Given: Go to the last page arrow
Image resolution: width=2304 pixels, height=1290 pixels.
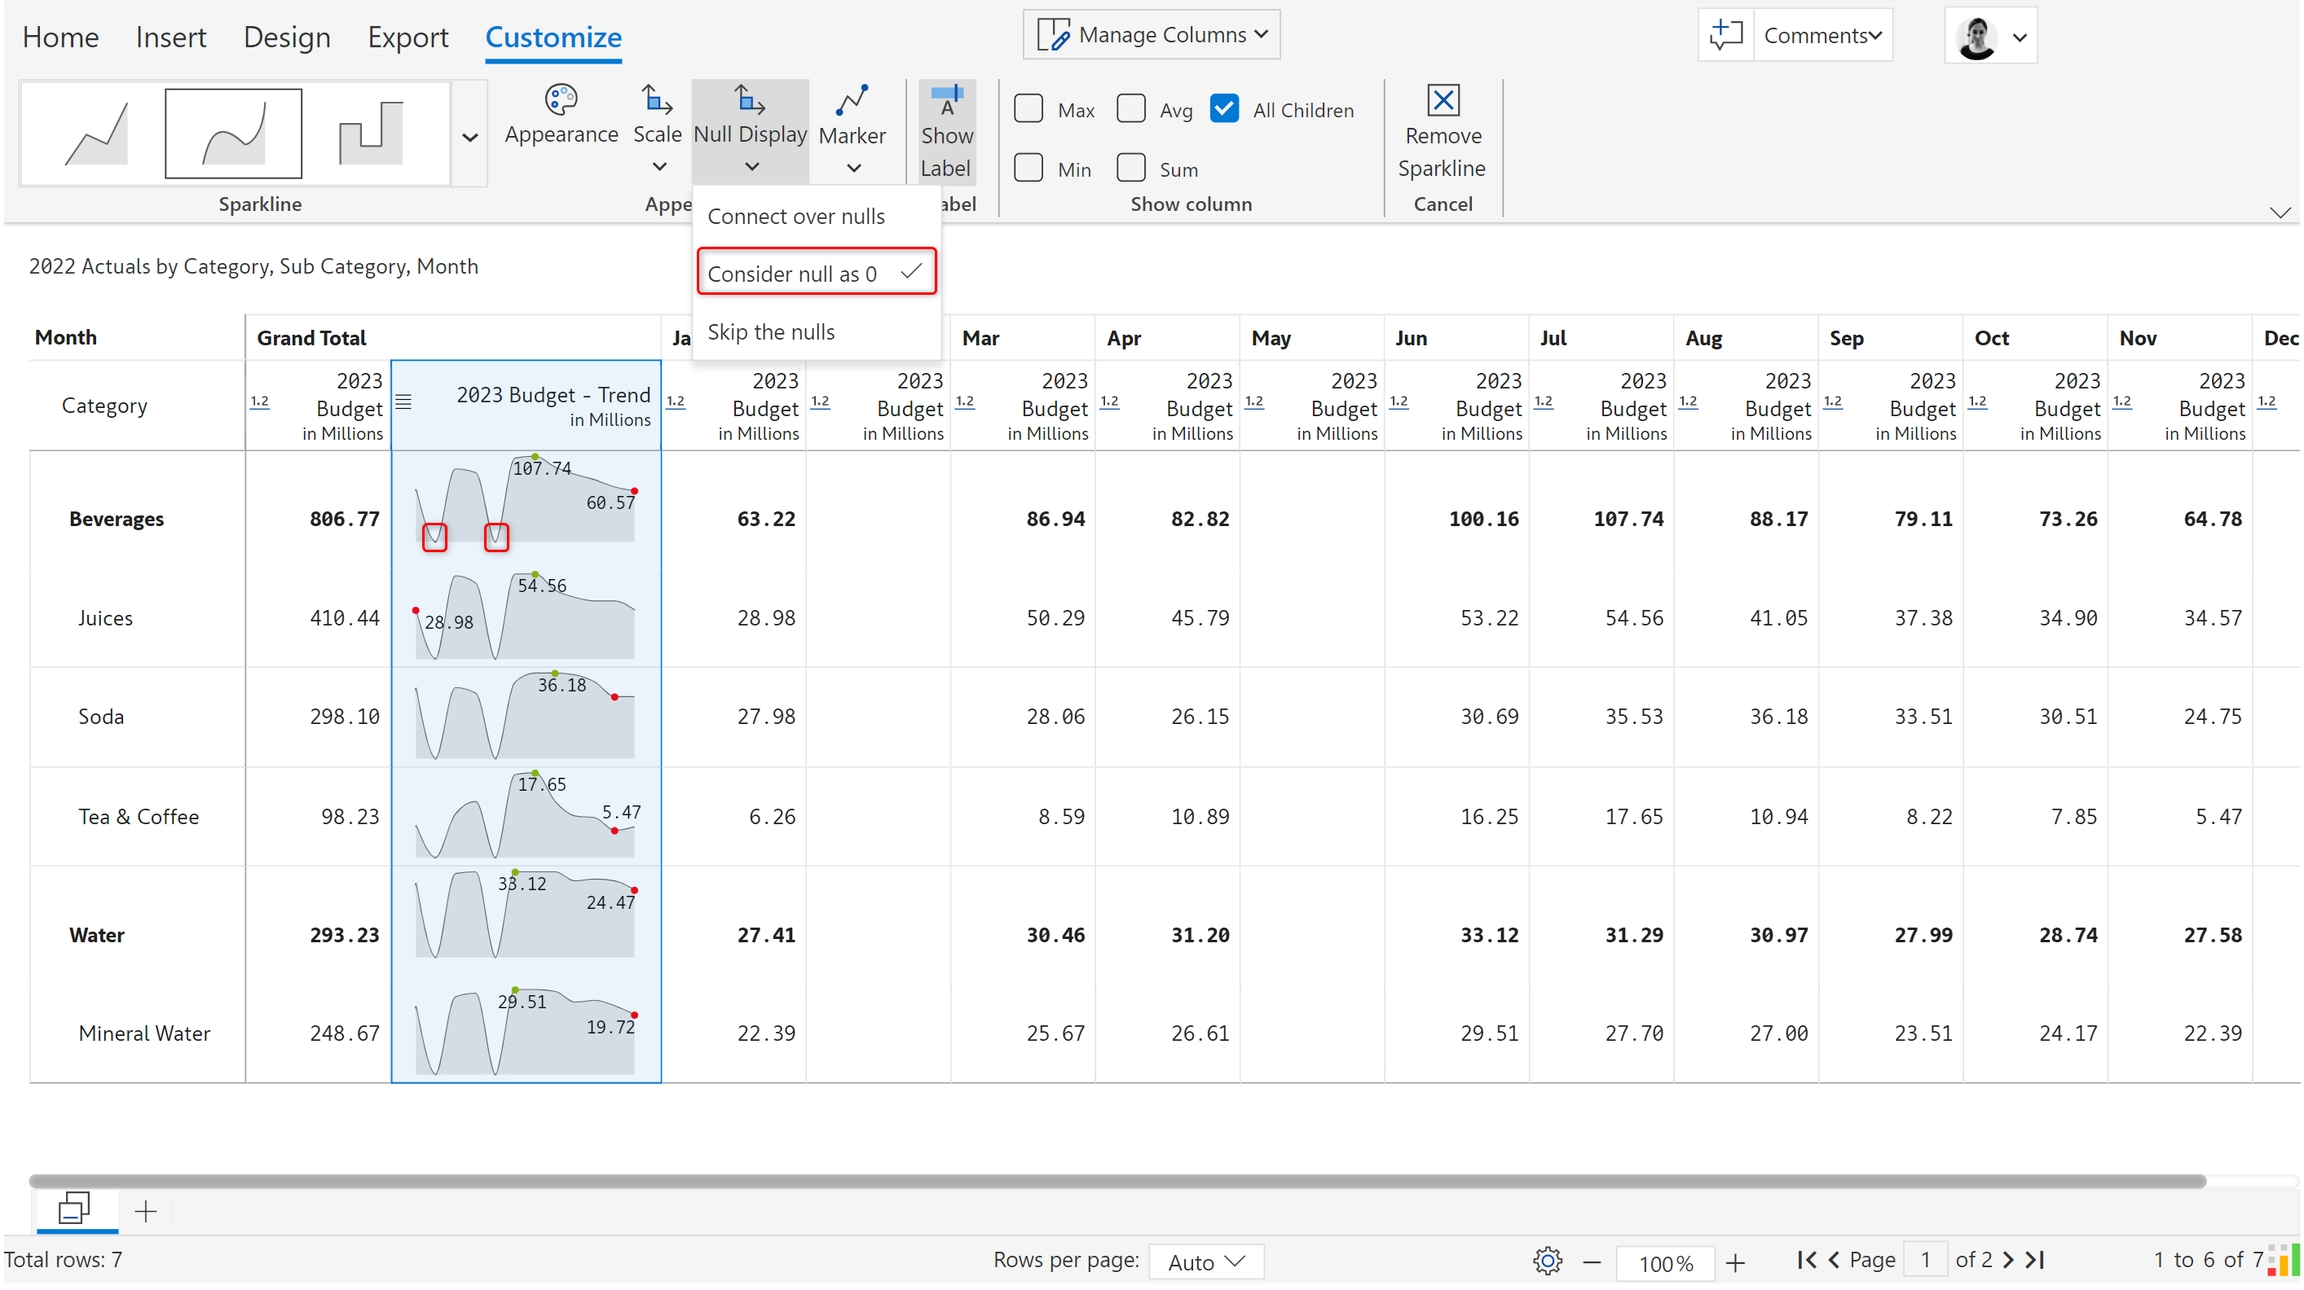Looking at the screenshot, I should 2036,1260.
